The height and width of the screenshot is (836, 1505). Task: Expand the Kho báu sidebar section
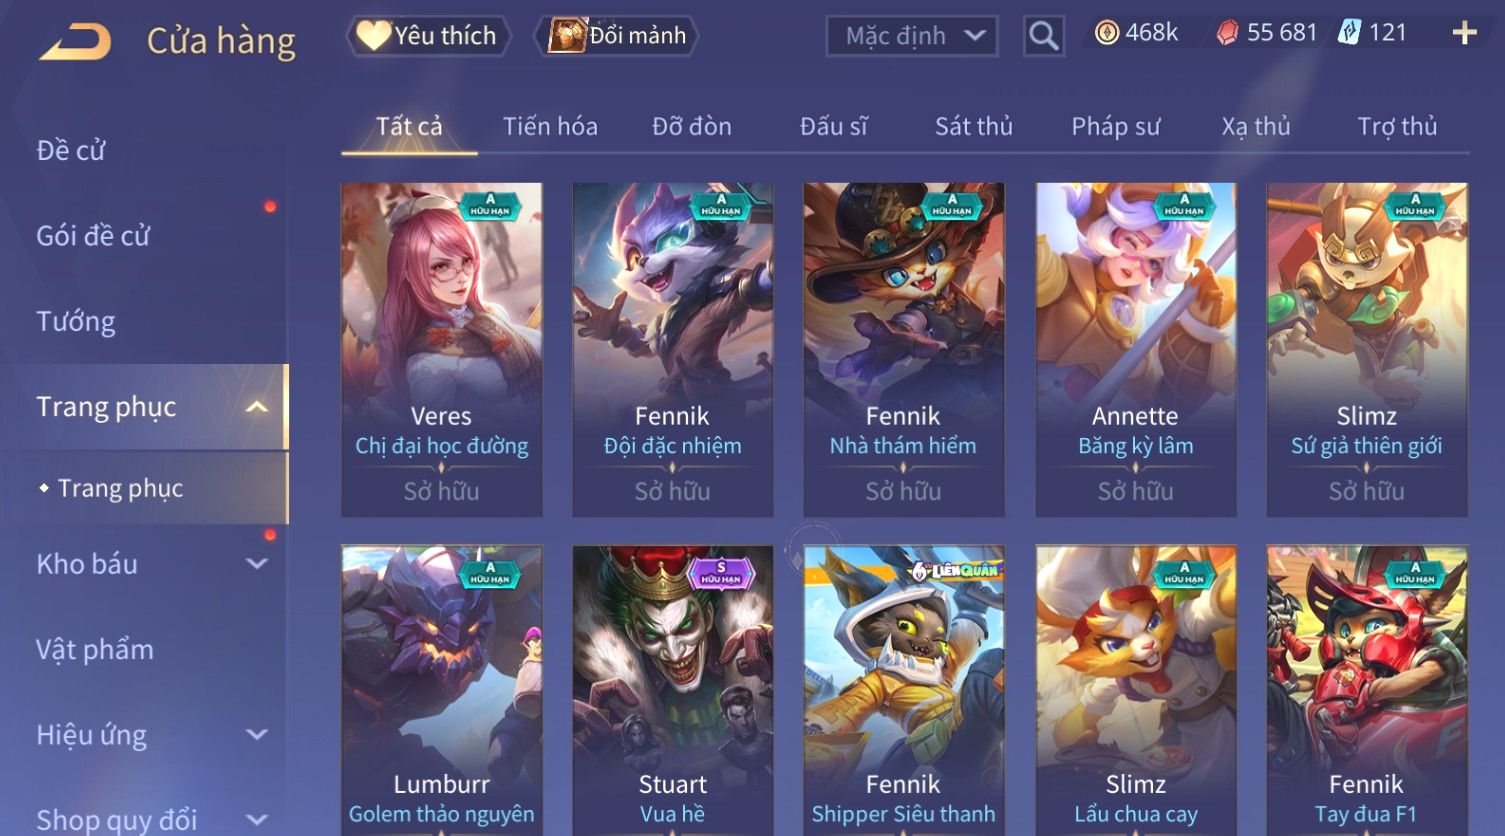[x=257, y=564]
